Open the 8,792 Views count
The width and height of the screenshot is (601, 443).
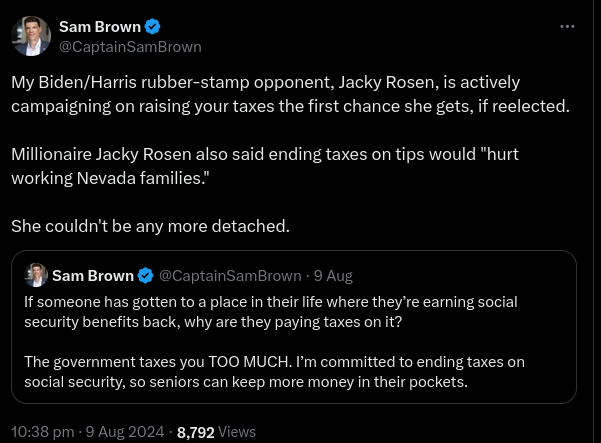click(x=196, y=432)
